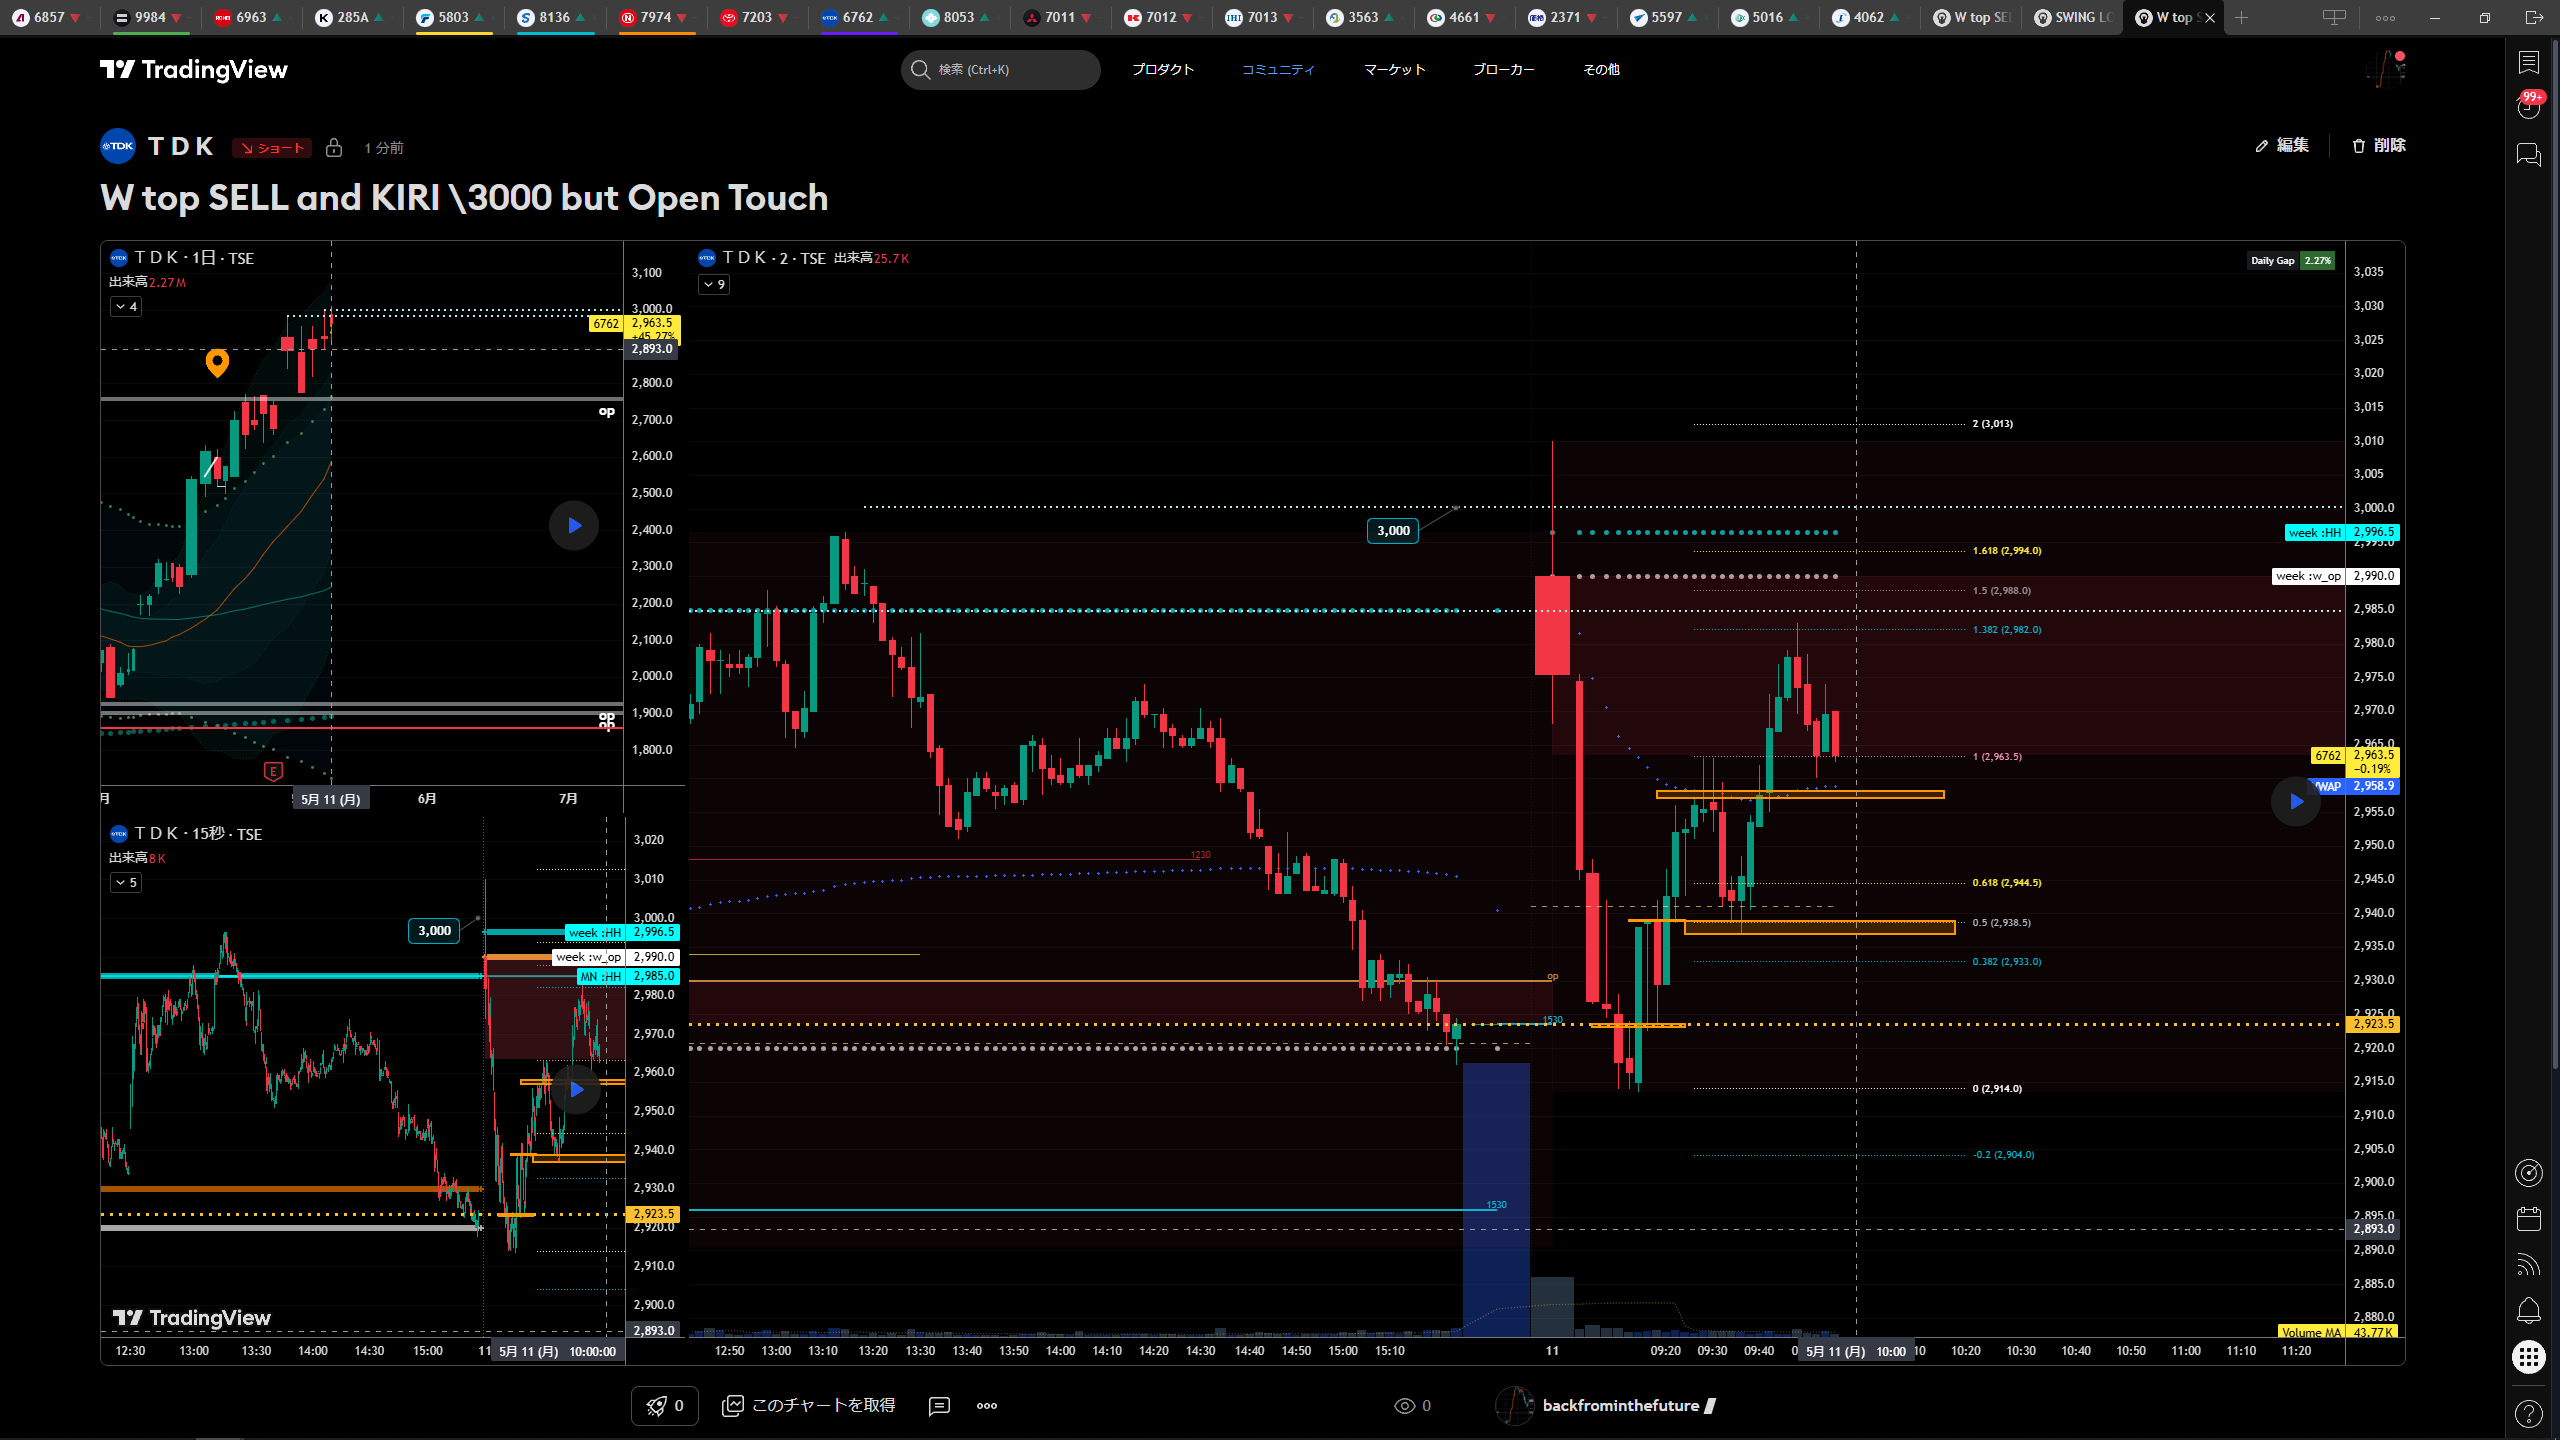Click the rocket boost button showing 0

[x=665, y=1405]
